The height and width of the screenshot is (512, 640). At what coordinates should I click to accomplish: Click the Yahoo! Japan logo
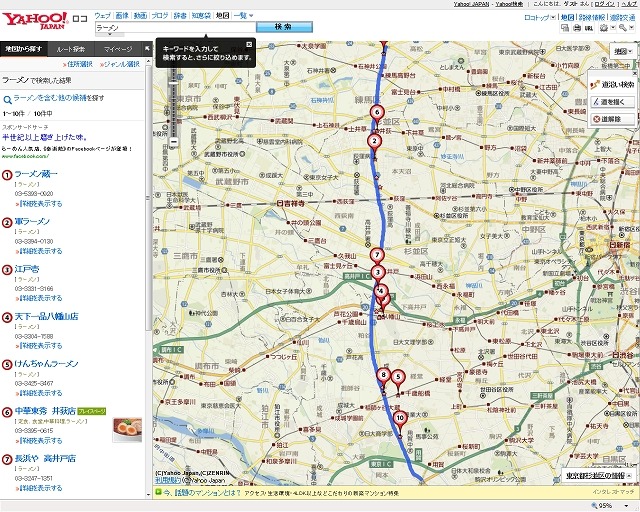pyautogui.click(x=35, y=20)
